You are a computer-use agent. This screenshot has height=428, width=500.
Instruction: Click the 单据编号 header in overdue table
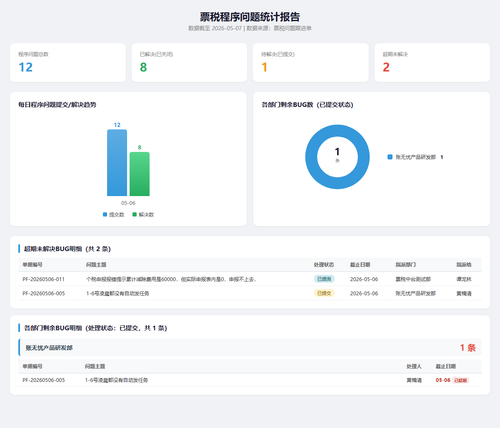tap(32, 265)
